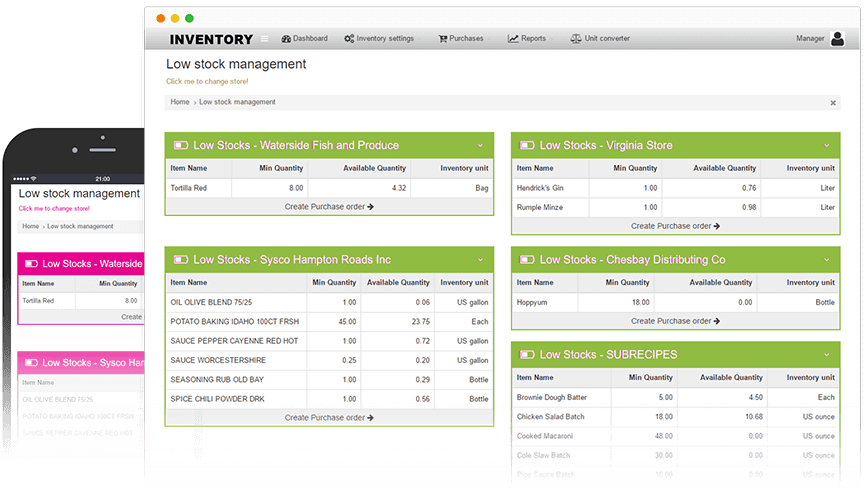Click the hamburger menu icon beside INVENTORY
The width and height of the screenshot is (868, 488).
(x=265, y=39)
